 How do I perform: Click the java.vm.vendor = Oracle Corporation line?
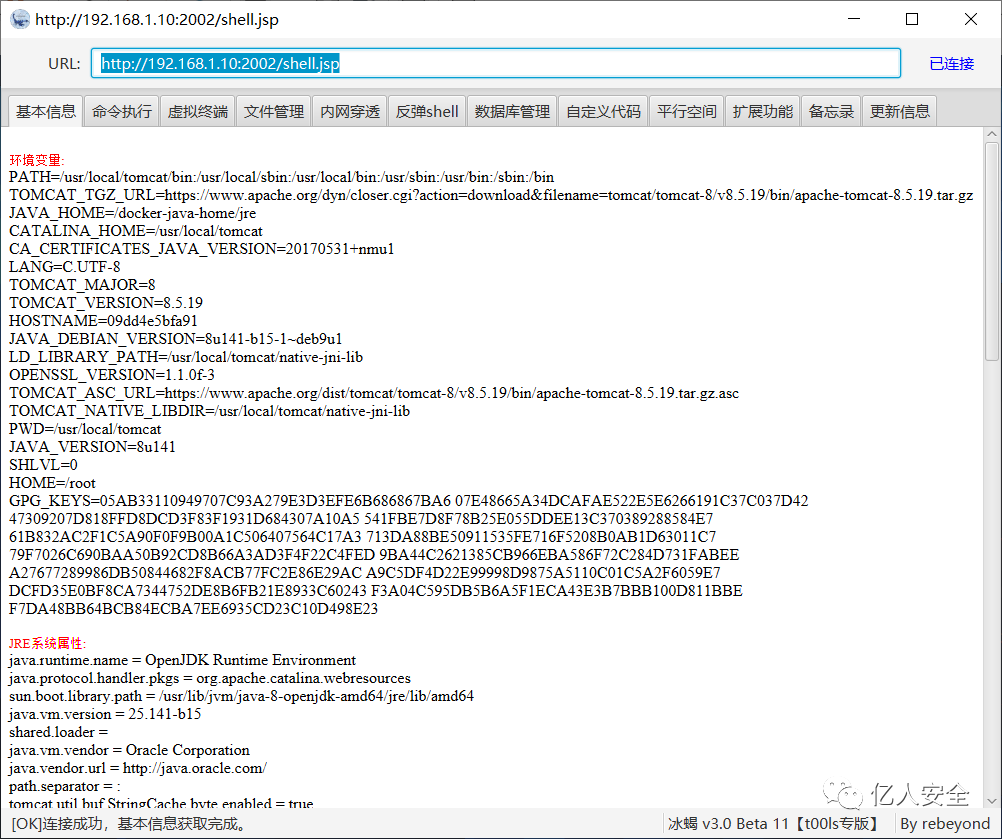click(129, 750)
